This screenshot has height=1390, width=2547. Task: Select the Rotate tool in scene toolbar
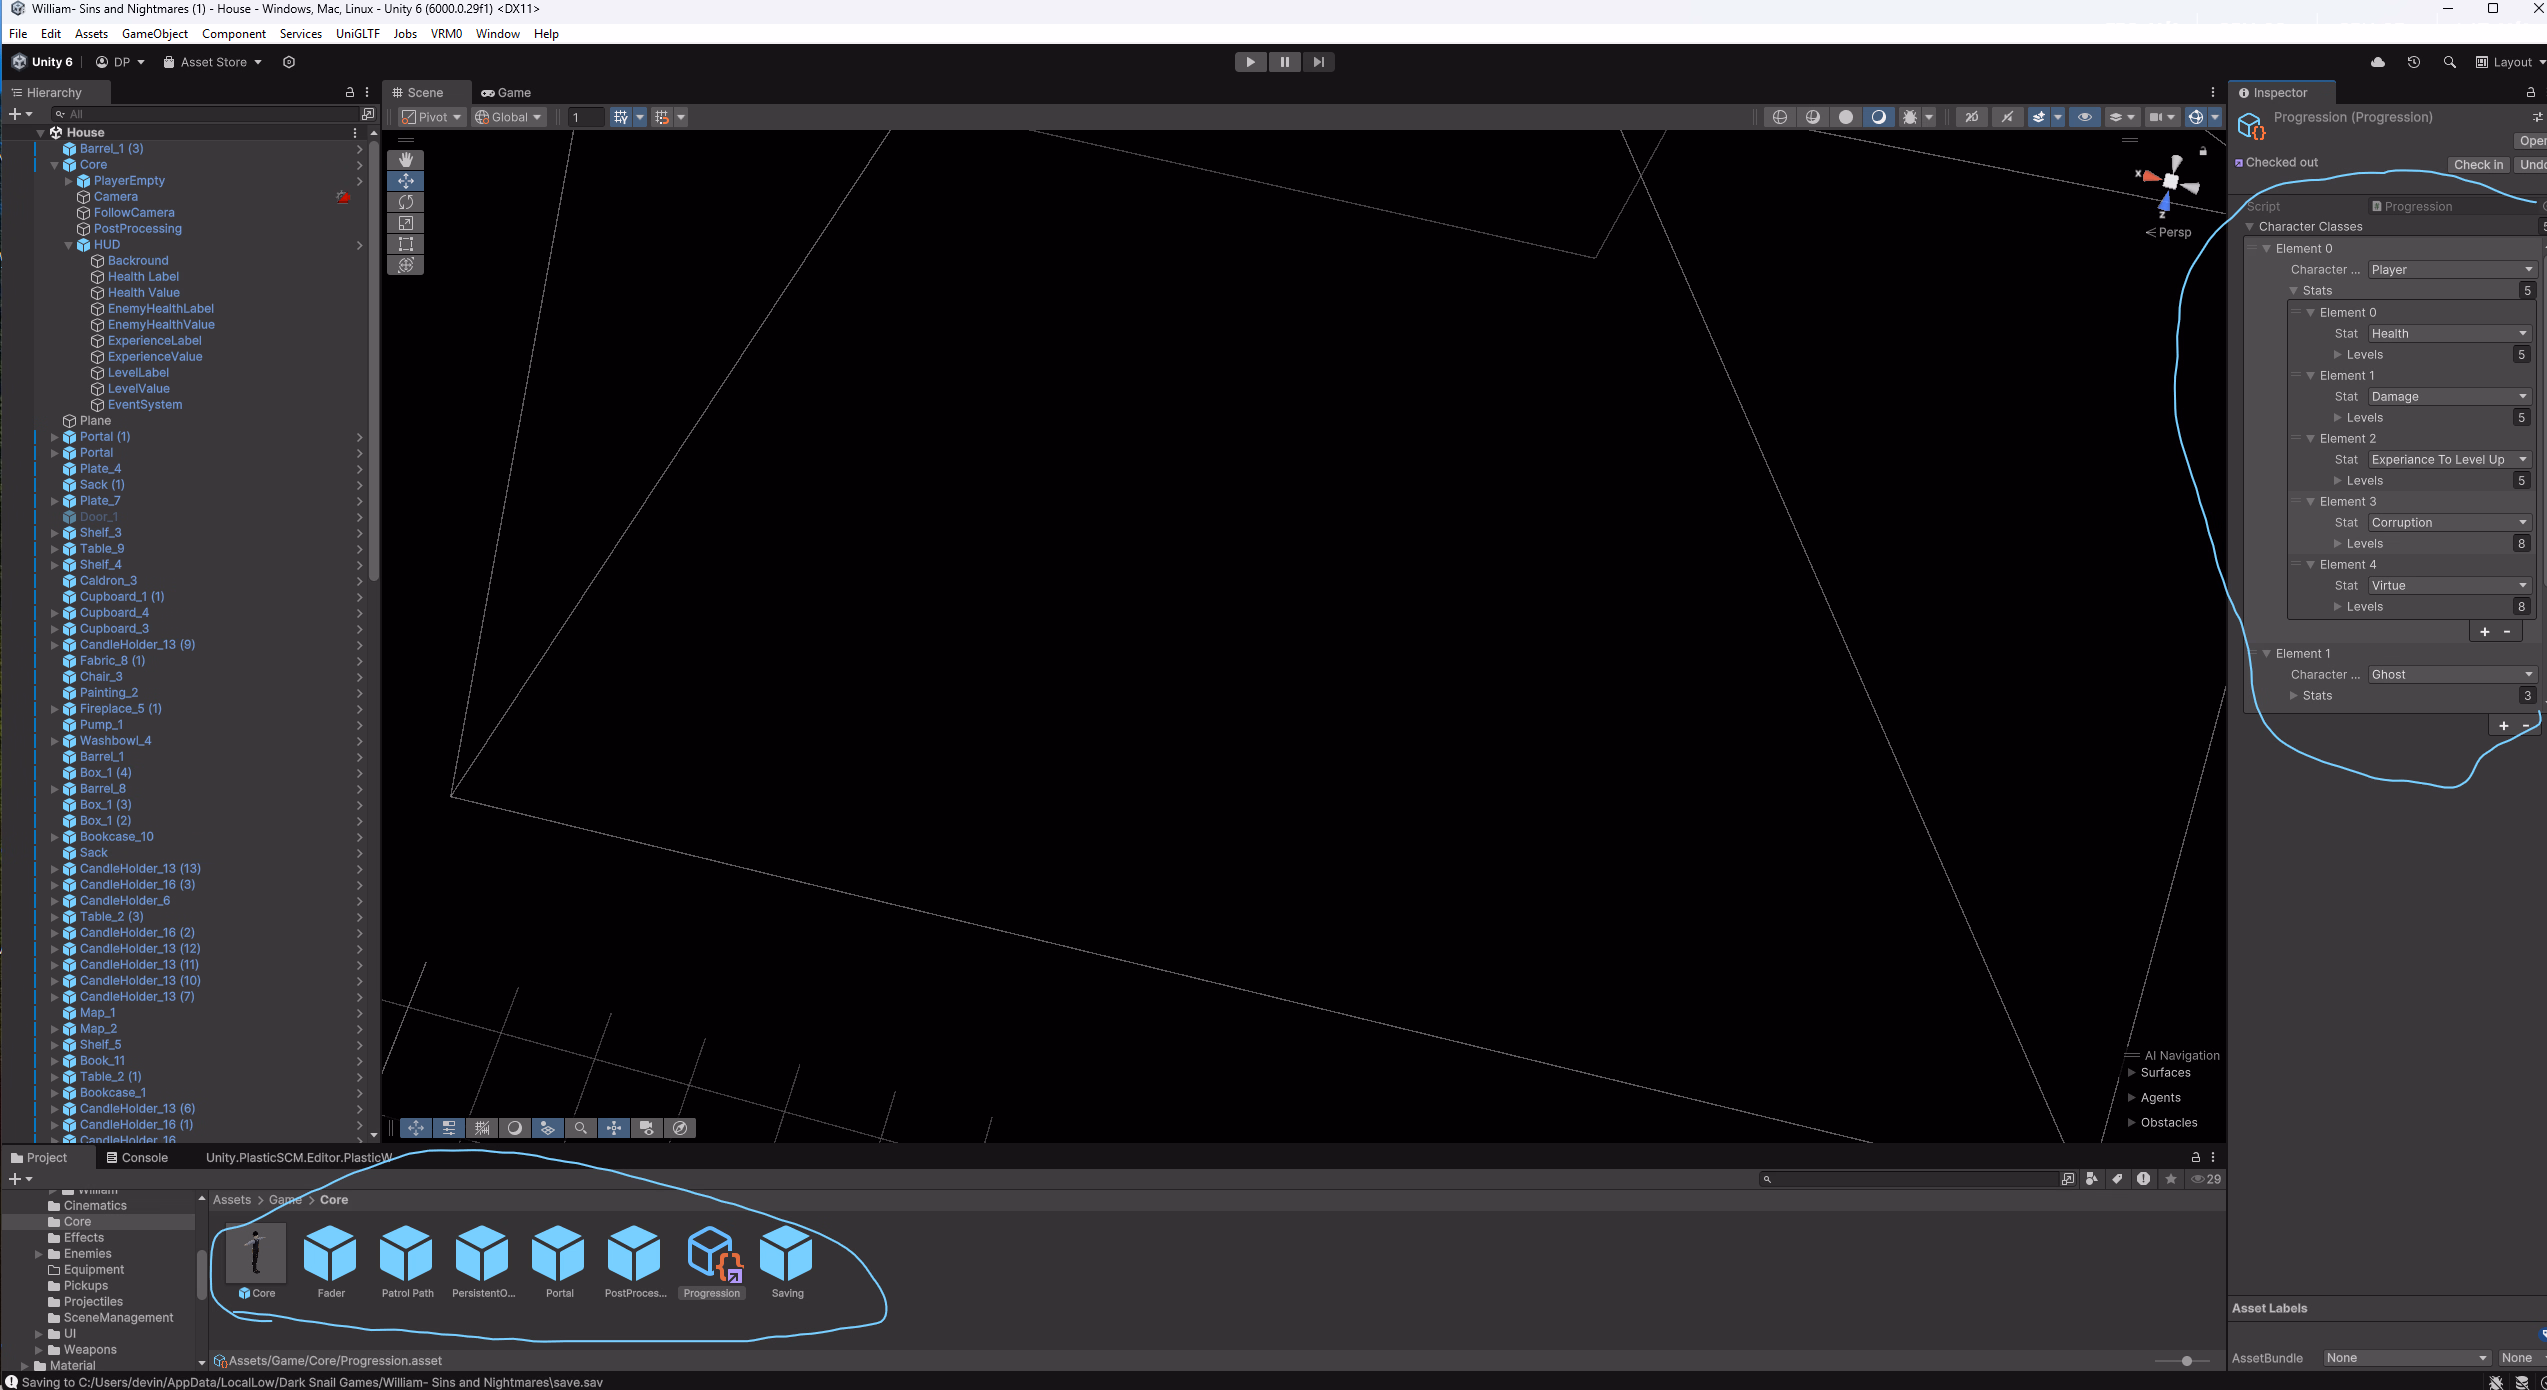[405, 202]
